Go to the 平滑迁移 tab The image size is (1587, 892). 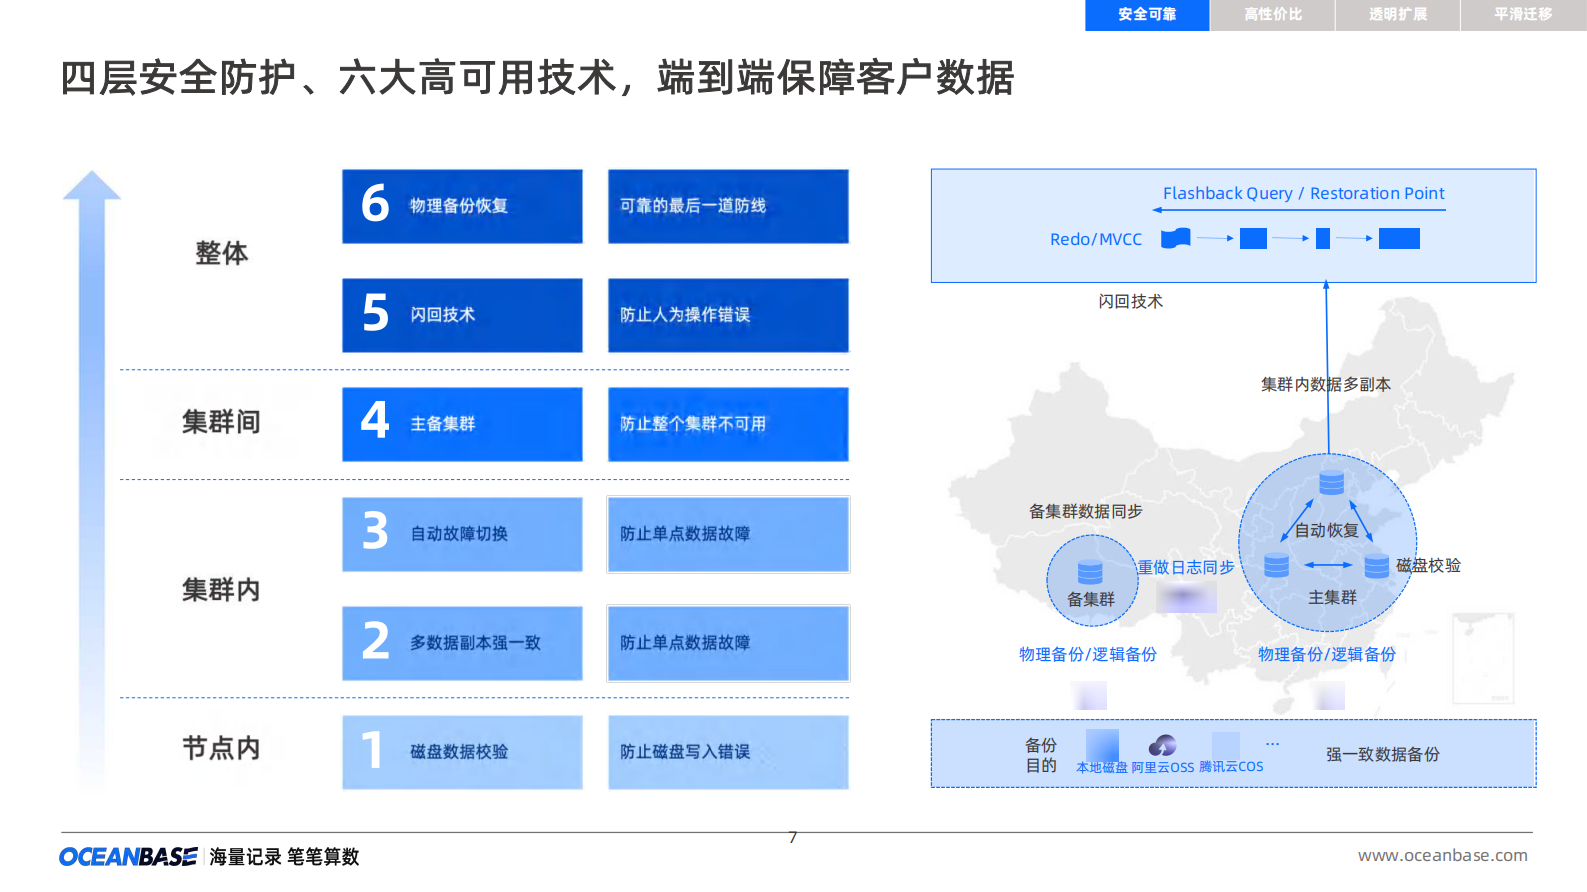pos(1523,15)
